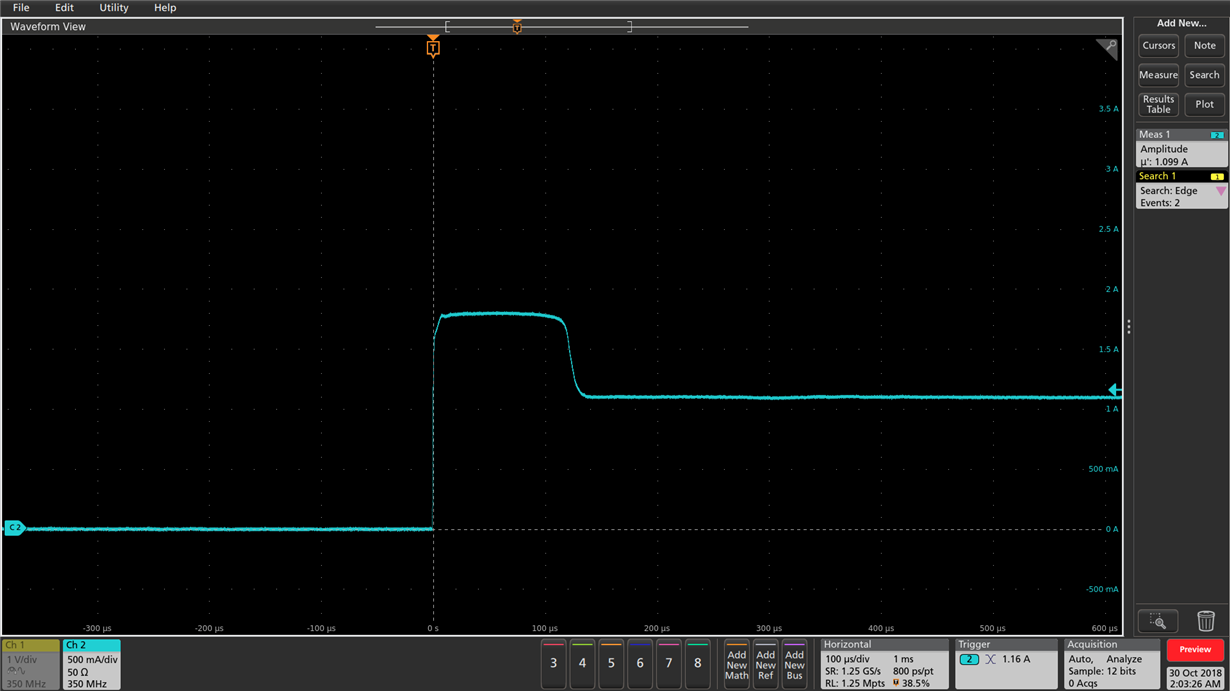This screenshot has width=1230, height=691.
Task: Click the zoom box magnifier icon
Action: (x=1158, y=621)
